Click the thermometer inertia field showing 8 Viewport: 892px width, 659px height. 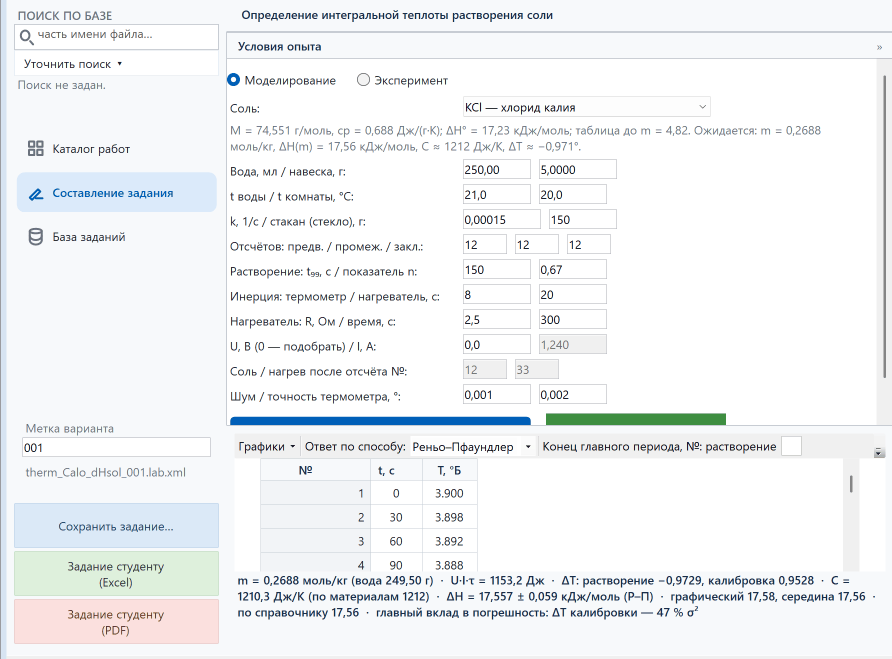point(497,295)
